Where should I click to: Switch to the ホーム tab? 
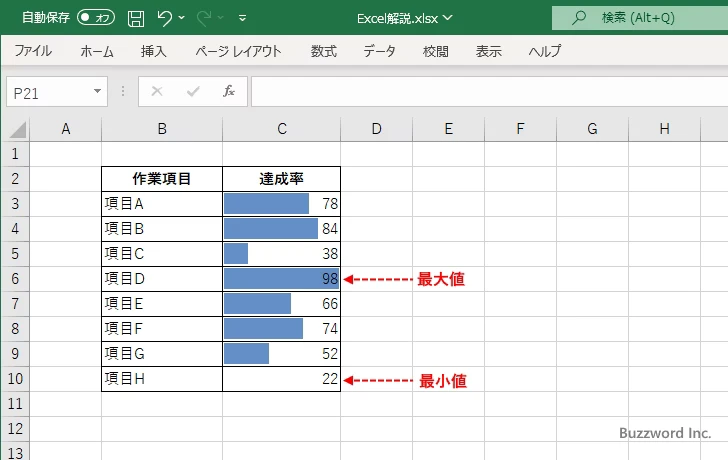[x=97, y=51]
